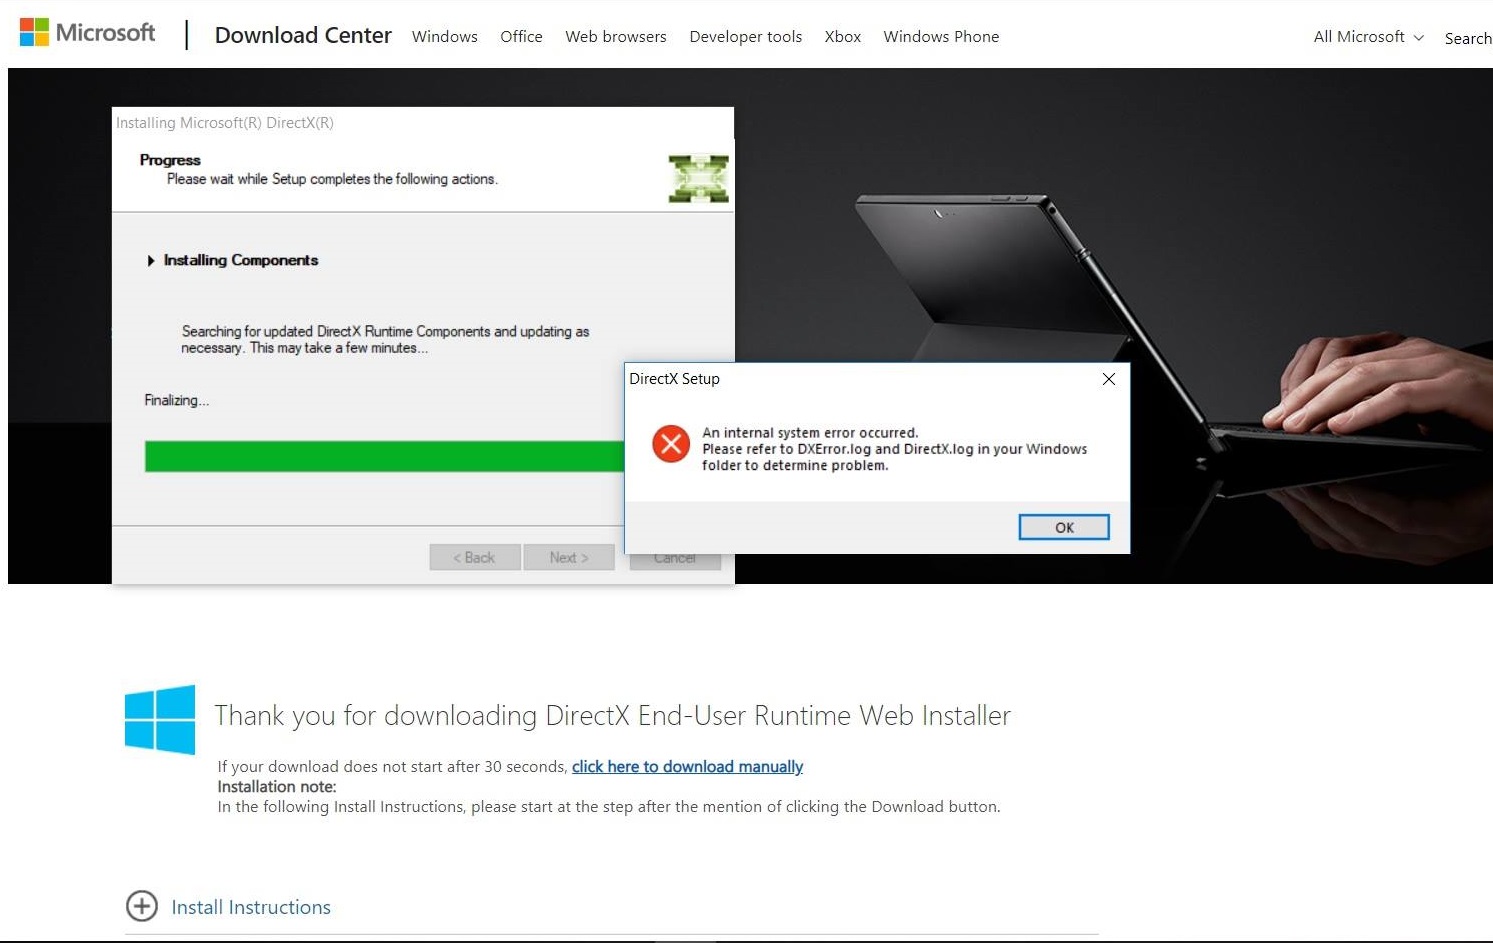The image size is (1493, 943).
Task: Click the 'DirectX Setup' dialog title
Action: 674,379
